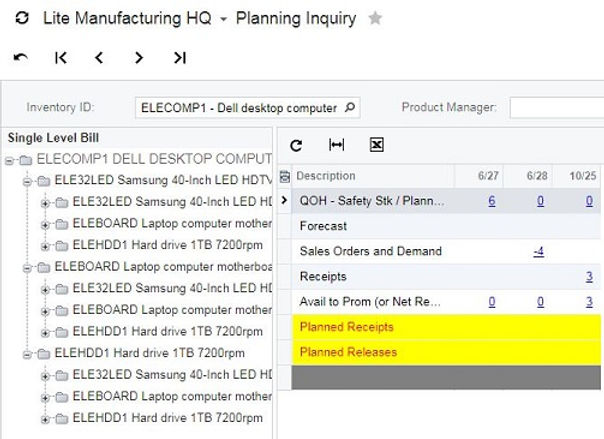Select top-level ELEHDD1 Hard drive 1TB 7200rpm item
This screenshot has width=604, height=439.
tap(149, 353)
